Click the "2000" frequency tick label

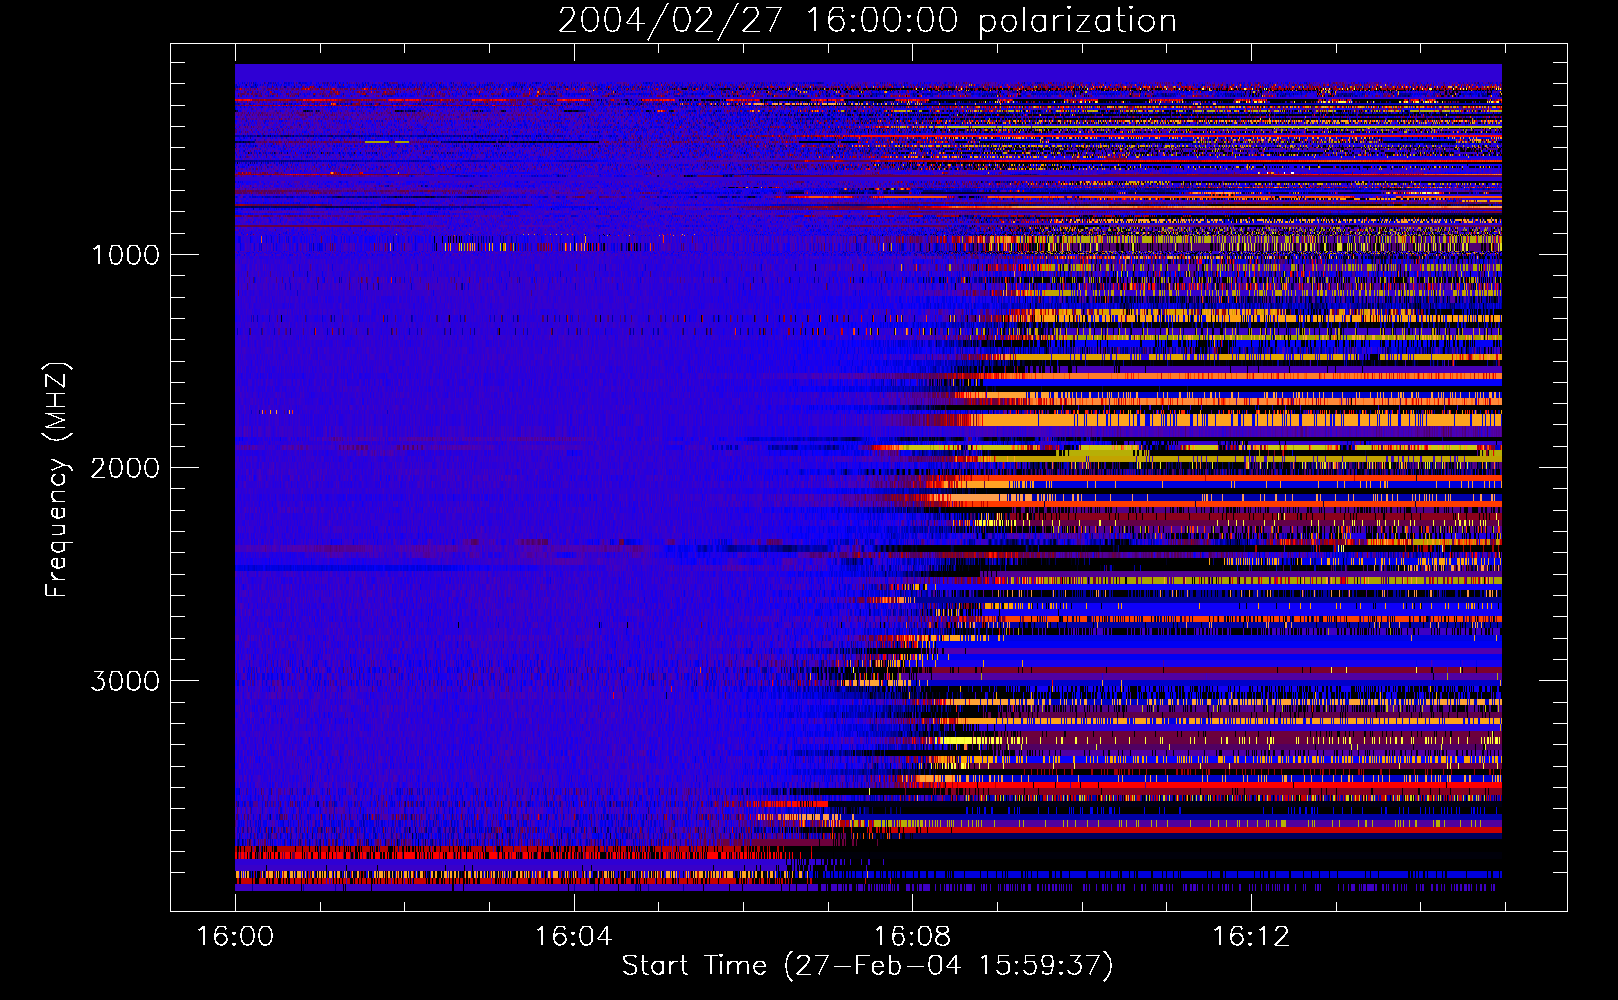coord(125,467)
